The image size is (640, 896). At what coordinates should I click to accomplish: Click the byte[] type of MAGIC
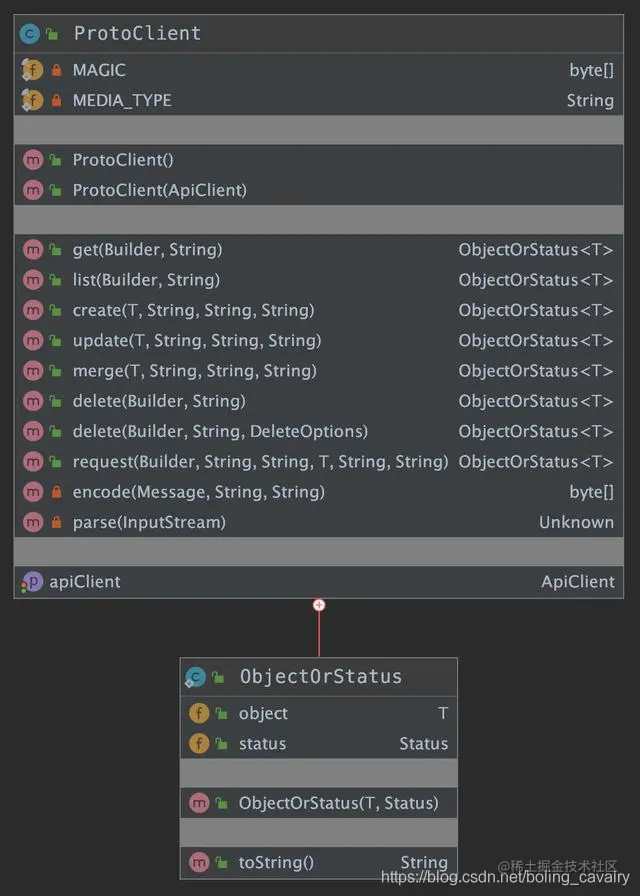(591, 70)
